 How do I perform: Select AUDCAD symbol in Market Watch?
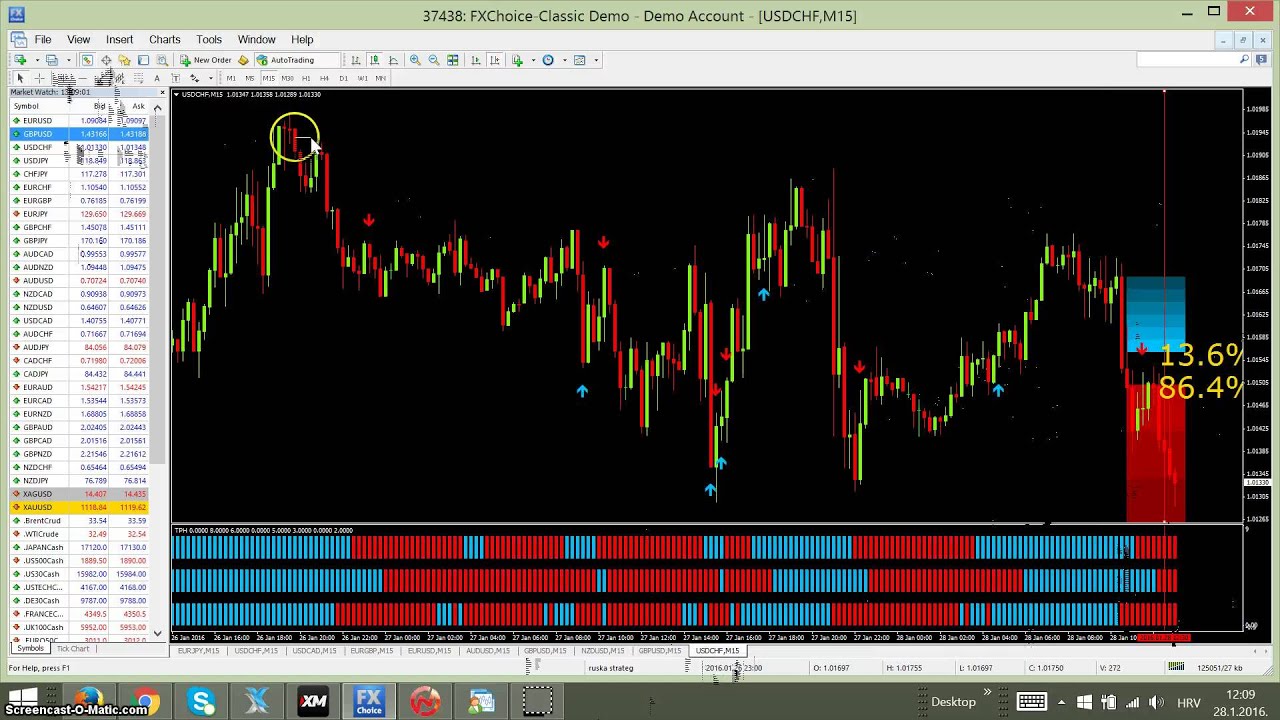tap(38, 254)
